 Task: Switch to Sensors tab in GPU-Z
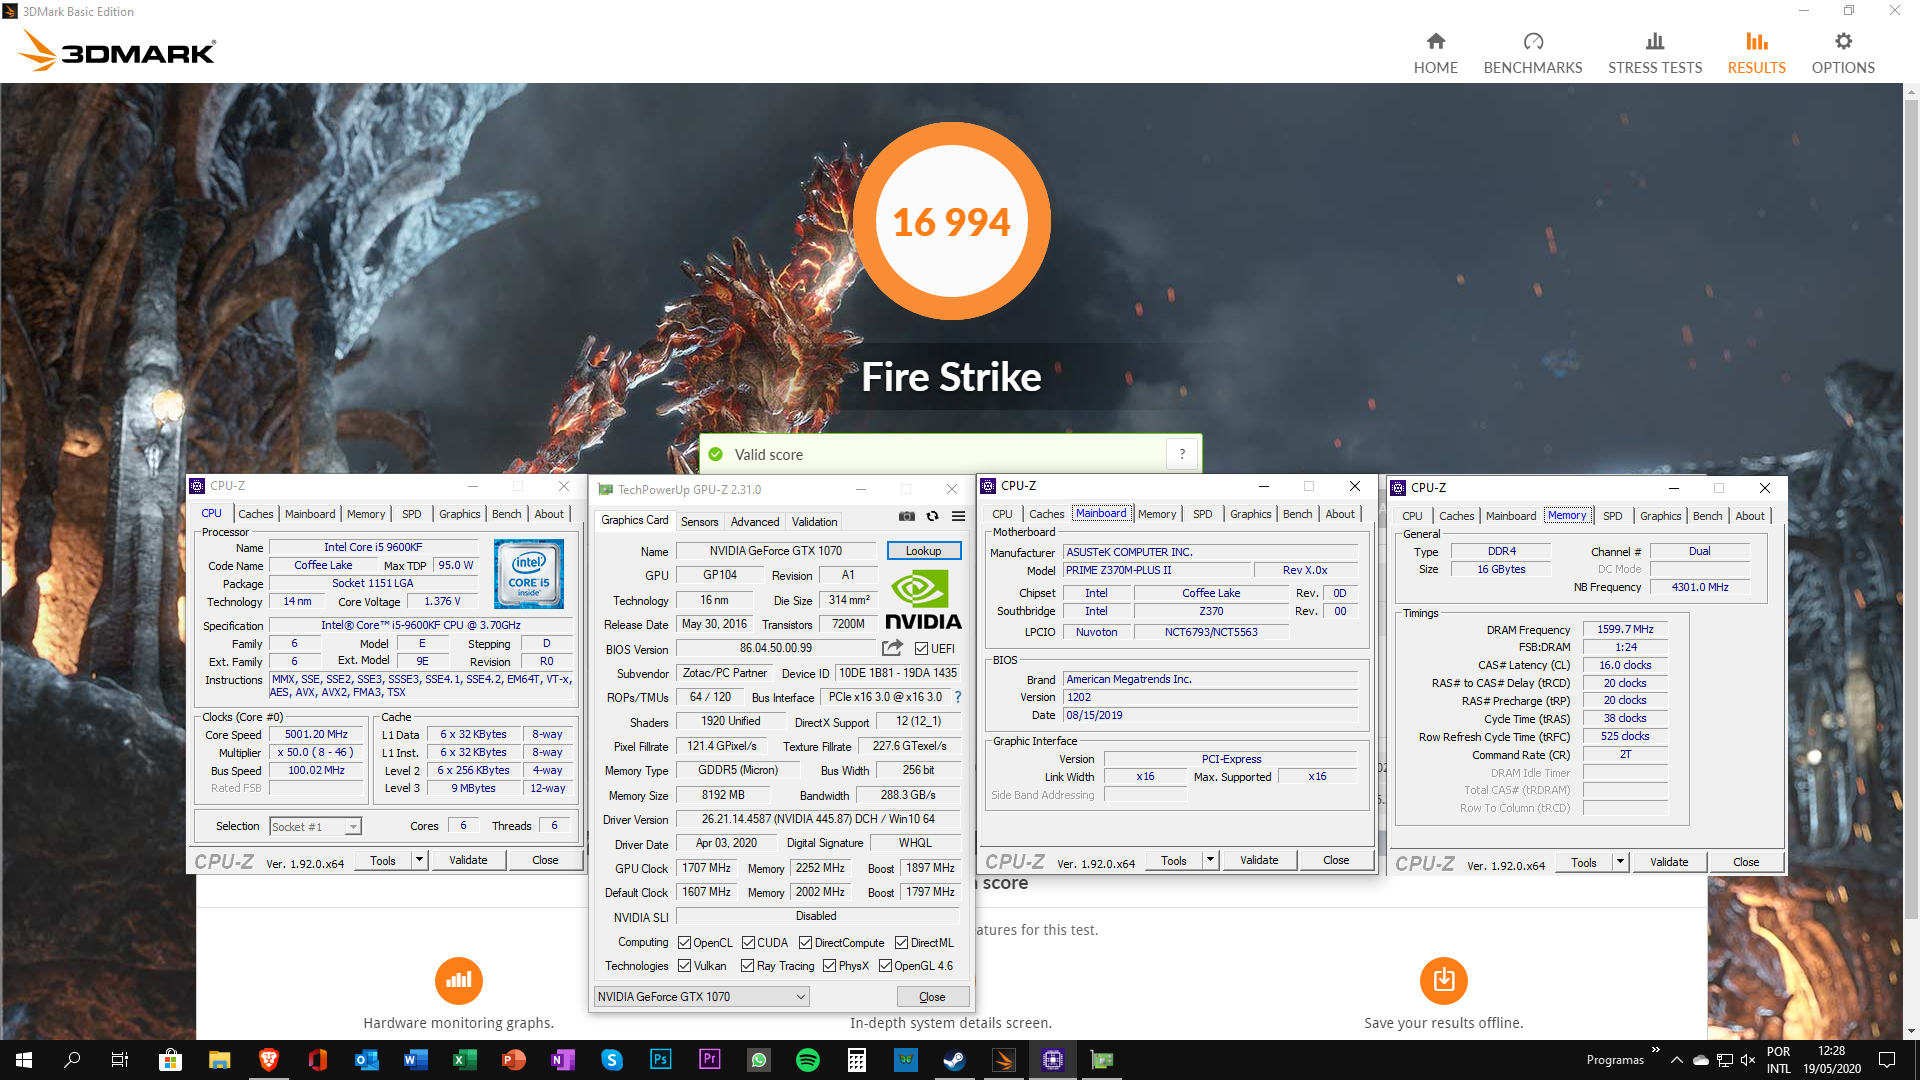[x=699, y=522]
